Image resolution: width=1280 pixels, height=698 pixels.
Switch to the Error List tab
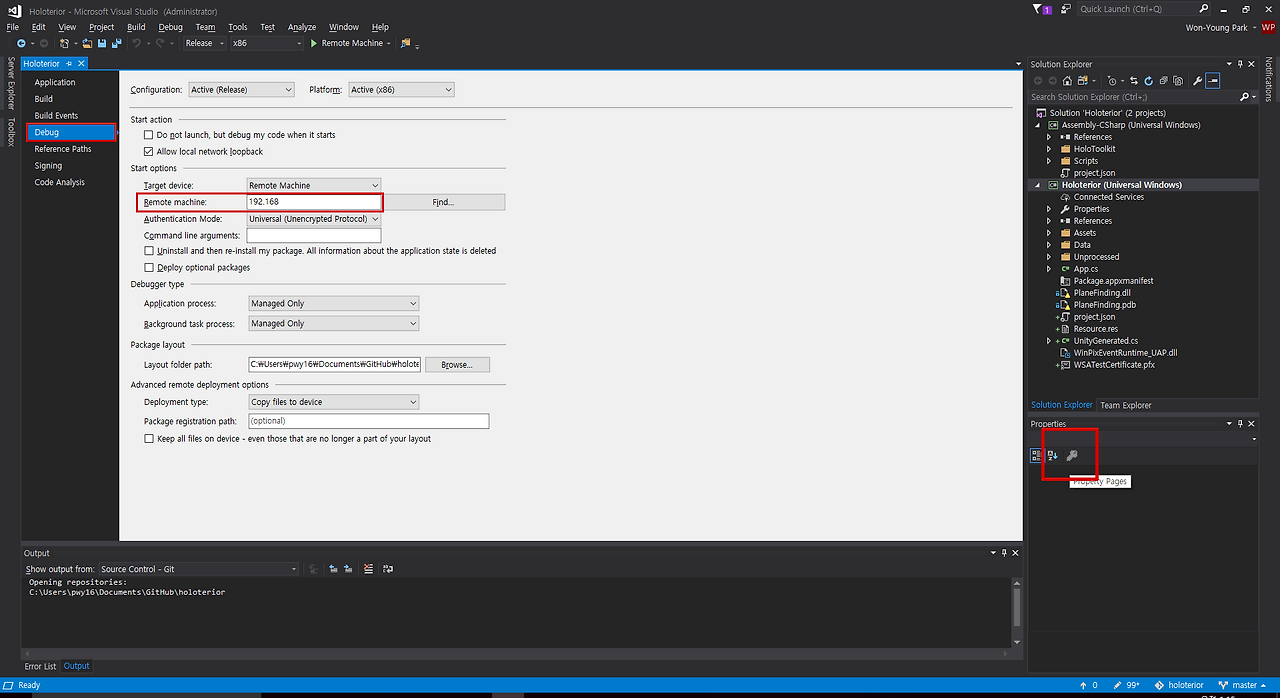coord(41,666)
